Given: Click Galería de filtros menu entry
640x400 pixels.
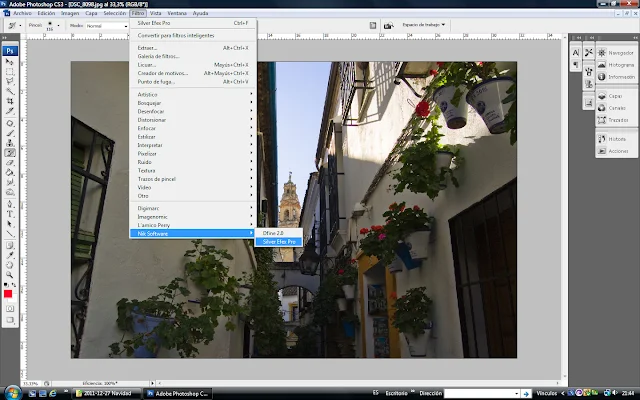Looking at the screenshot, I should point(193,56).
